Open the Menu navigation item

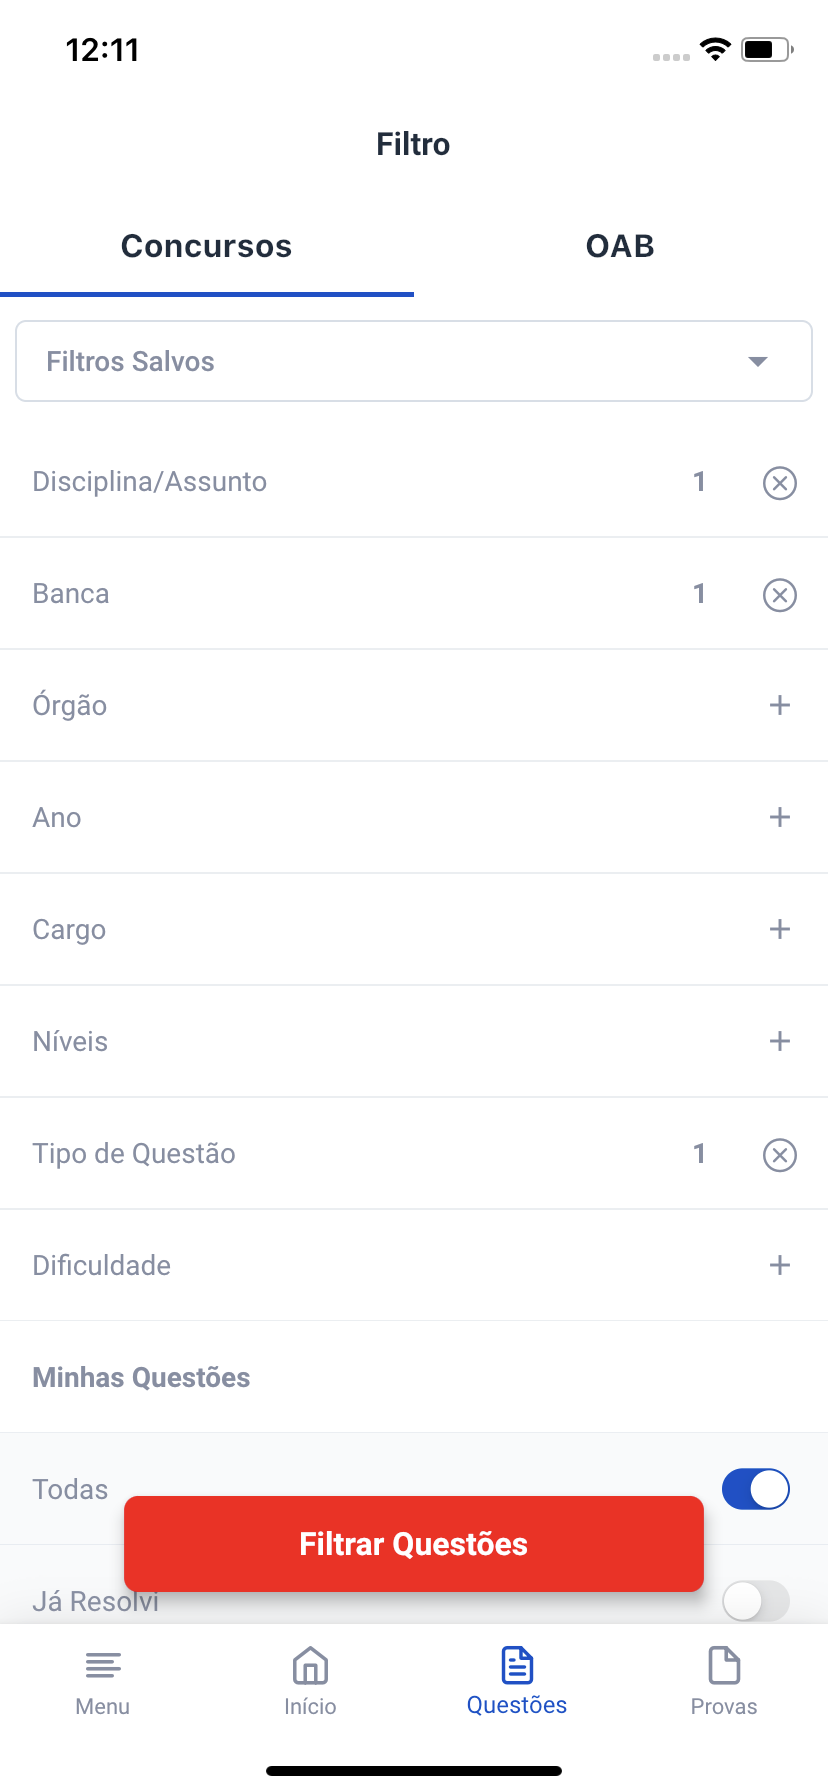point(103,1682)
